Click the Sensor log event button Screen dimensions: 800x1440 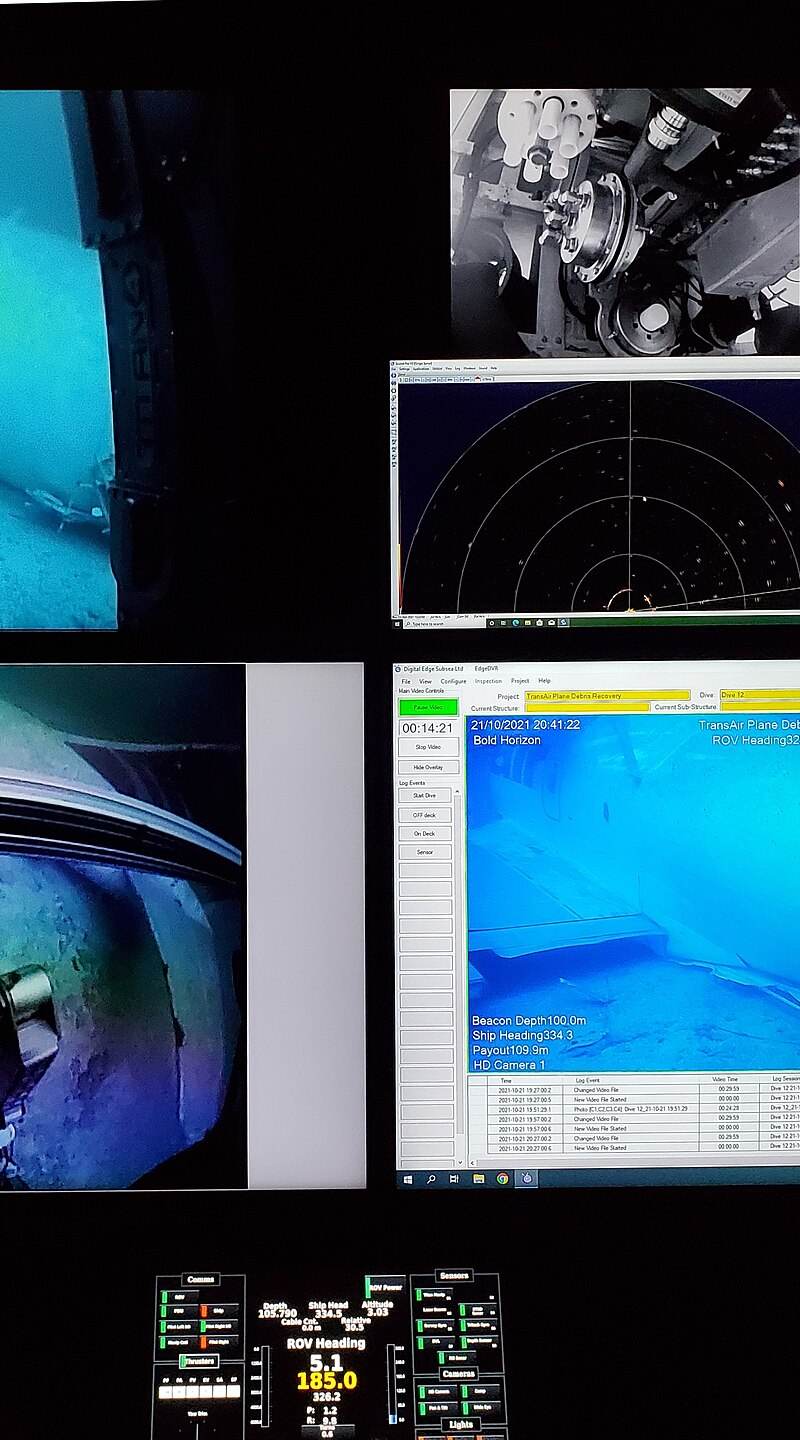pos(425,852)
